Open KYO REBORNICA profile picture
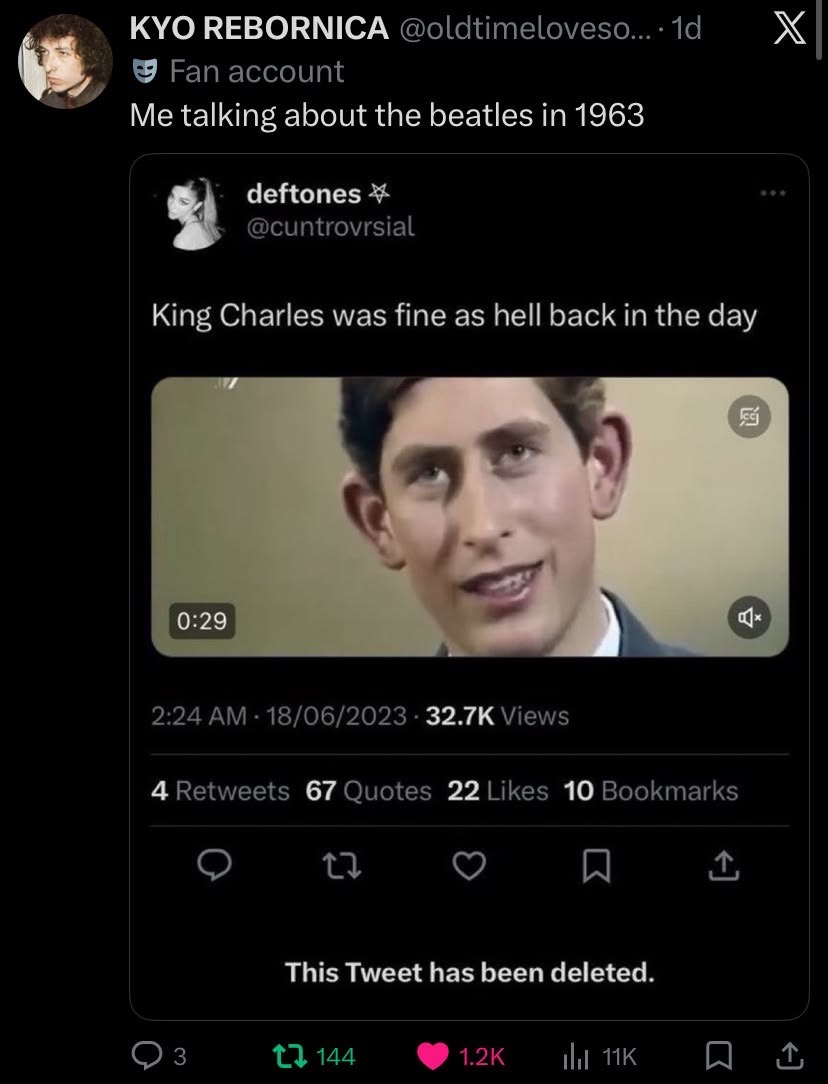This screenshot has height=1084, width=828. [x=65, y=62]
